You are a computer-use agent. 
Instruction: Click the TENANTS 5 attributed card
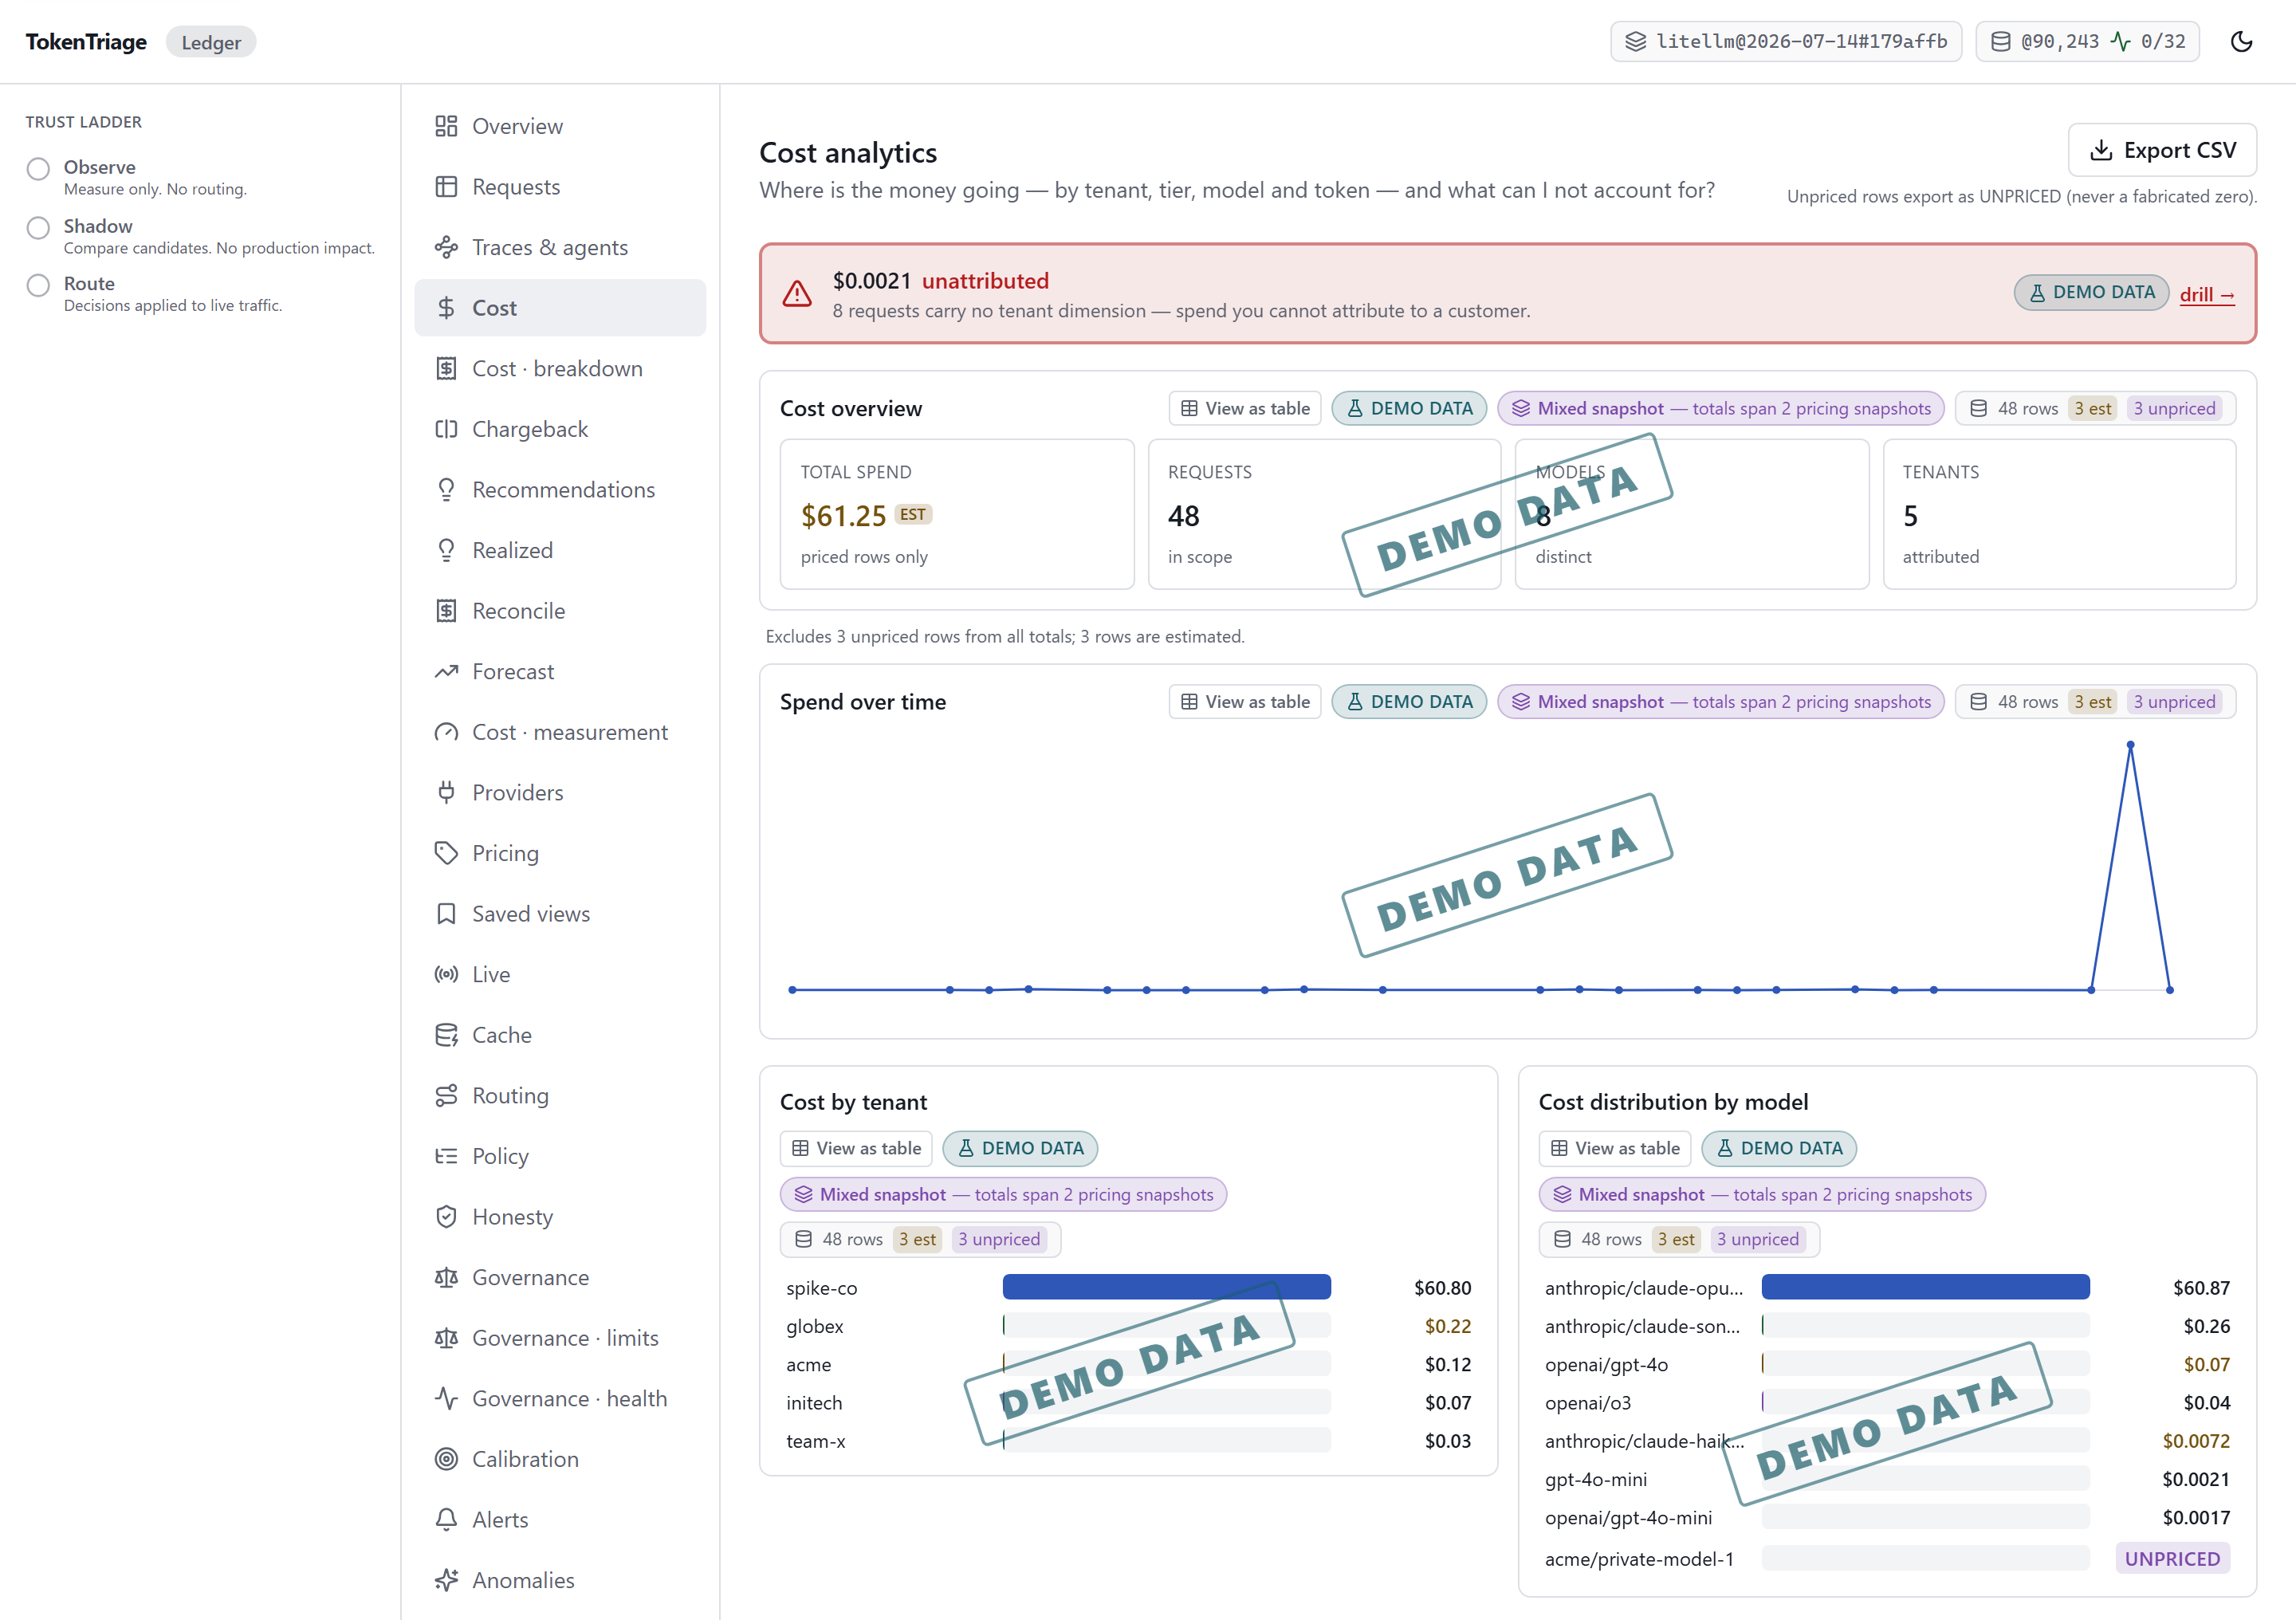tap(2059, 514)
